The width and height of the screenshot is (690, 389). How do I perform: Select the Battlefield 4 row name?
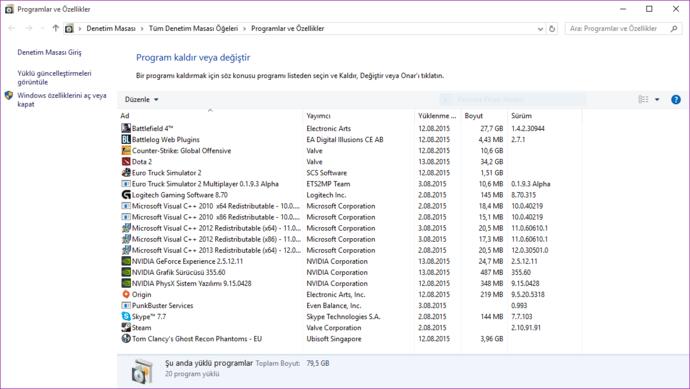[152, 128]
